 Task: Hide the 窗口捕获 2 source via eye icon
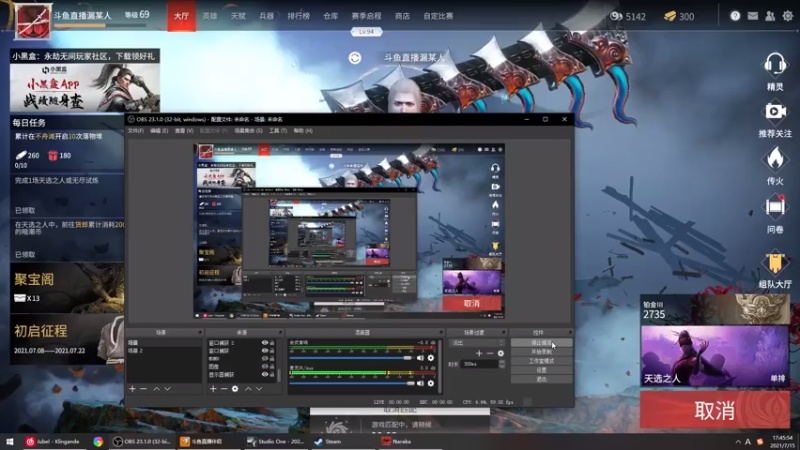264,343
